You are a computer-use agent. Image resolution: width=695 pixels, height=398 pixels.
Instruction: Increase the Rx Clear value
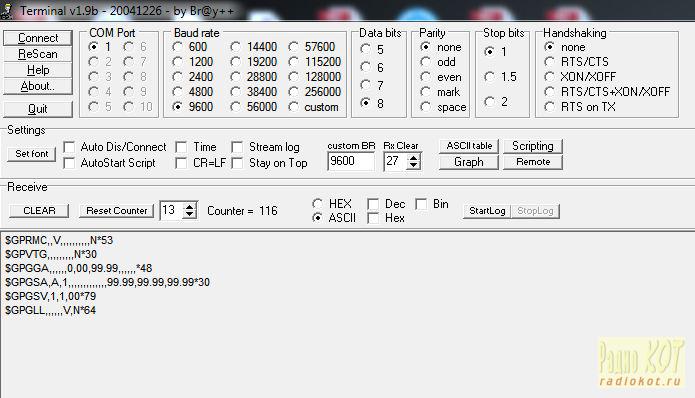tap(413, 158)
